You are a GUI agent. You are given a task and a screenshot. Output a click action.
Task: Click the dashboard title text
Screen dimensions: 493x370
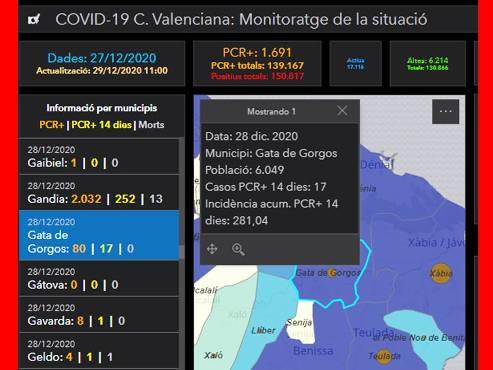point(241,19)
